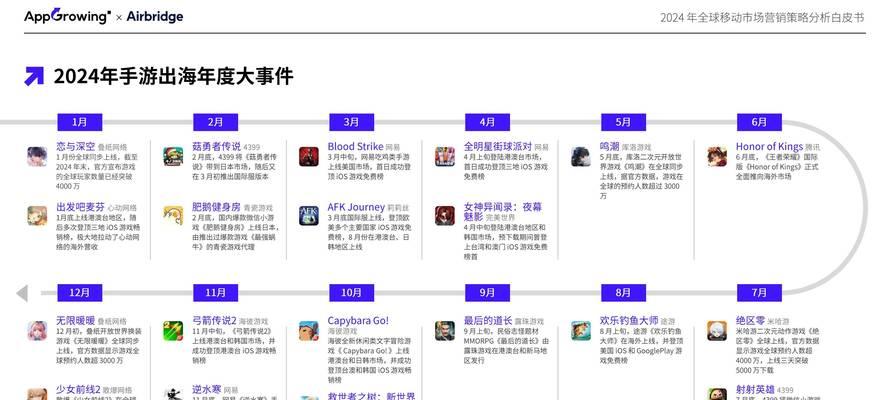Image resolution: width=890 pixels, height=400 pixels.
Task: Open the 鸣潮 title
Action: (x=610, y=146)
